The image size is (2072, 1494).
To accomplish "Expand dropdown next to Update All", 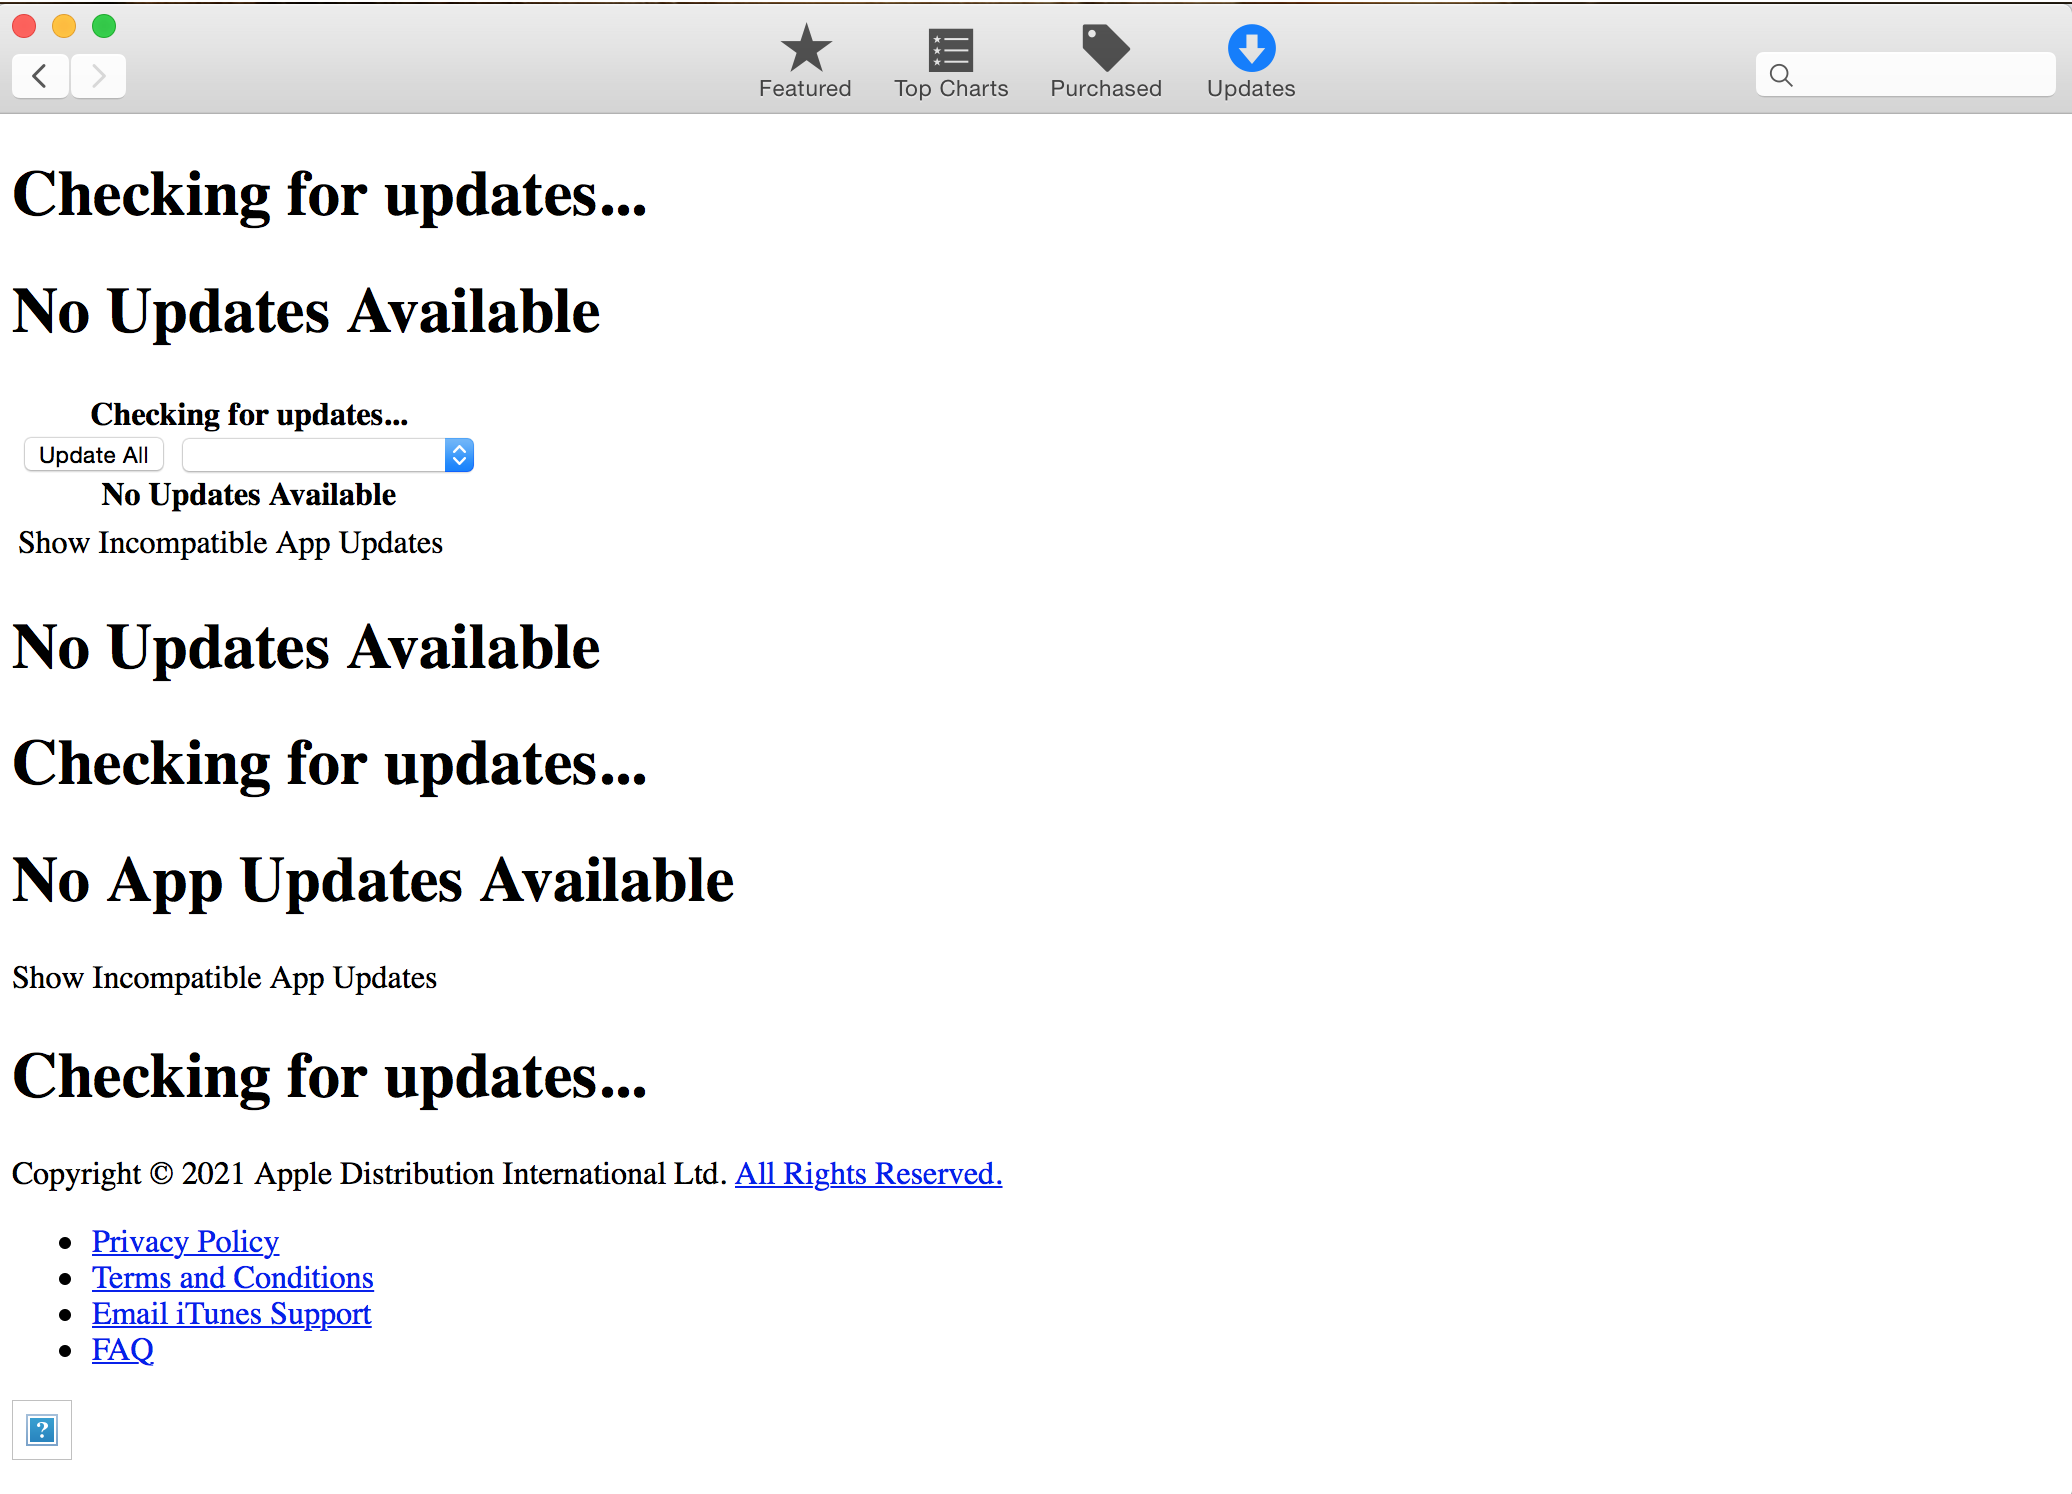I will click(x=315, y=456).
